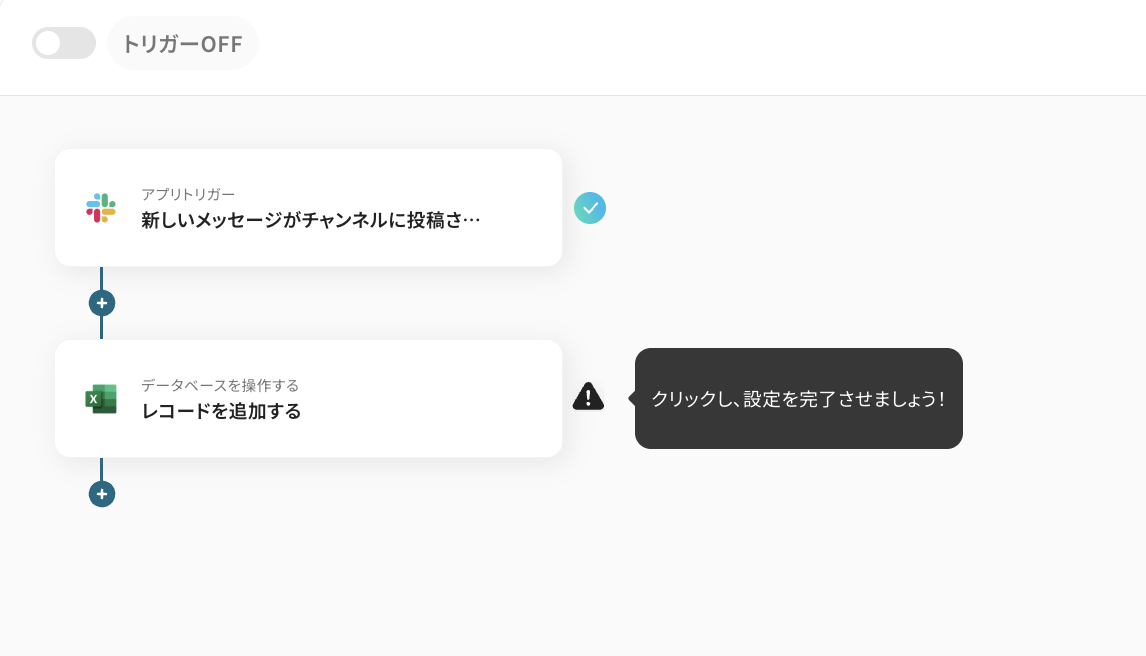The height and width of the screenshot is (656, 1146).
Task: Click the Excel database operation icon
Action: coord(101,398)
